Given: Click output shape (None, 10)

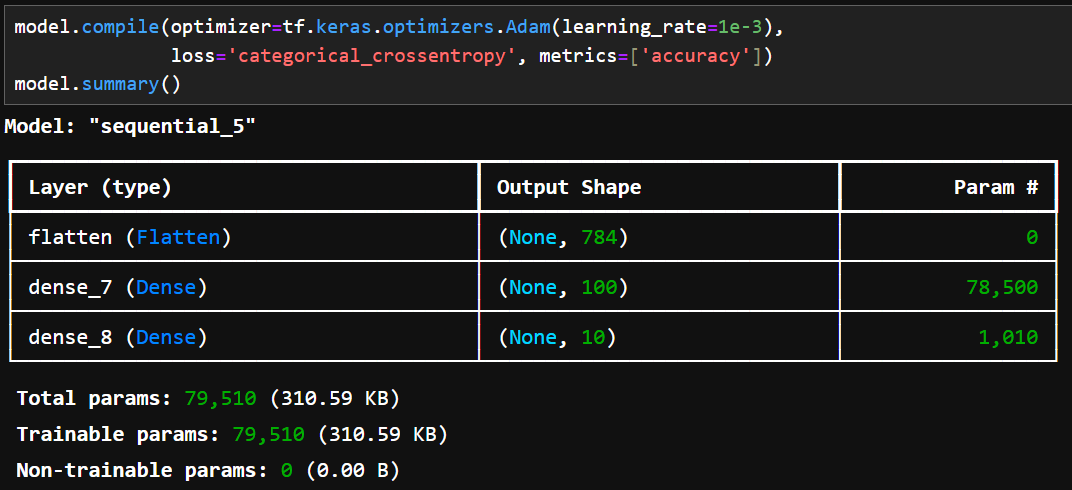Looking at the screenshot, I should coord(557,337).
